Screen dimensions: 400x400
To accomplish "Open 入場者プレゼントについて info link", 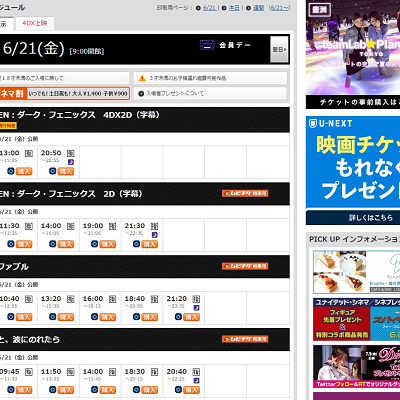I will pos(210,94).
